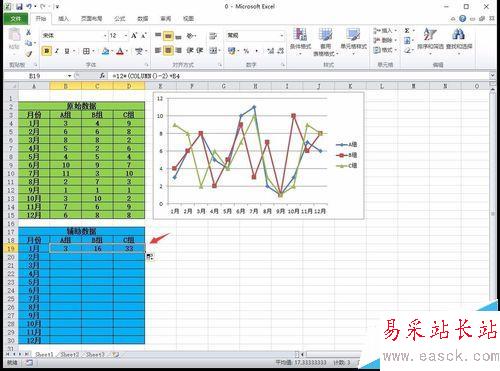Open Merge and Center dropdown
The image size is (500, 371).
click(x=220, y=51)
